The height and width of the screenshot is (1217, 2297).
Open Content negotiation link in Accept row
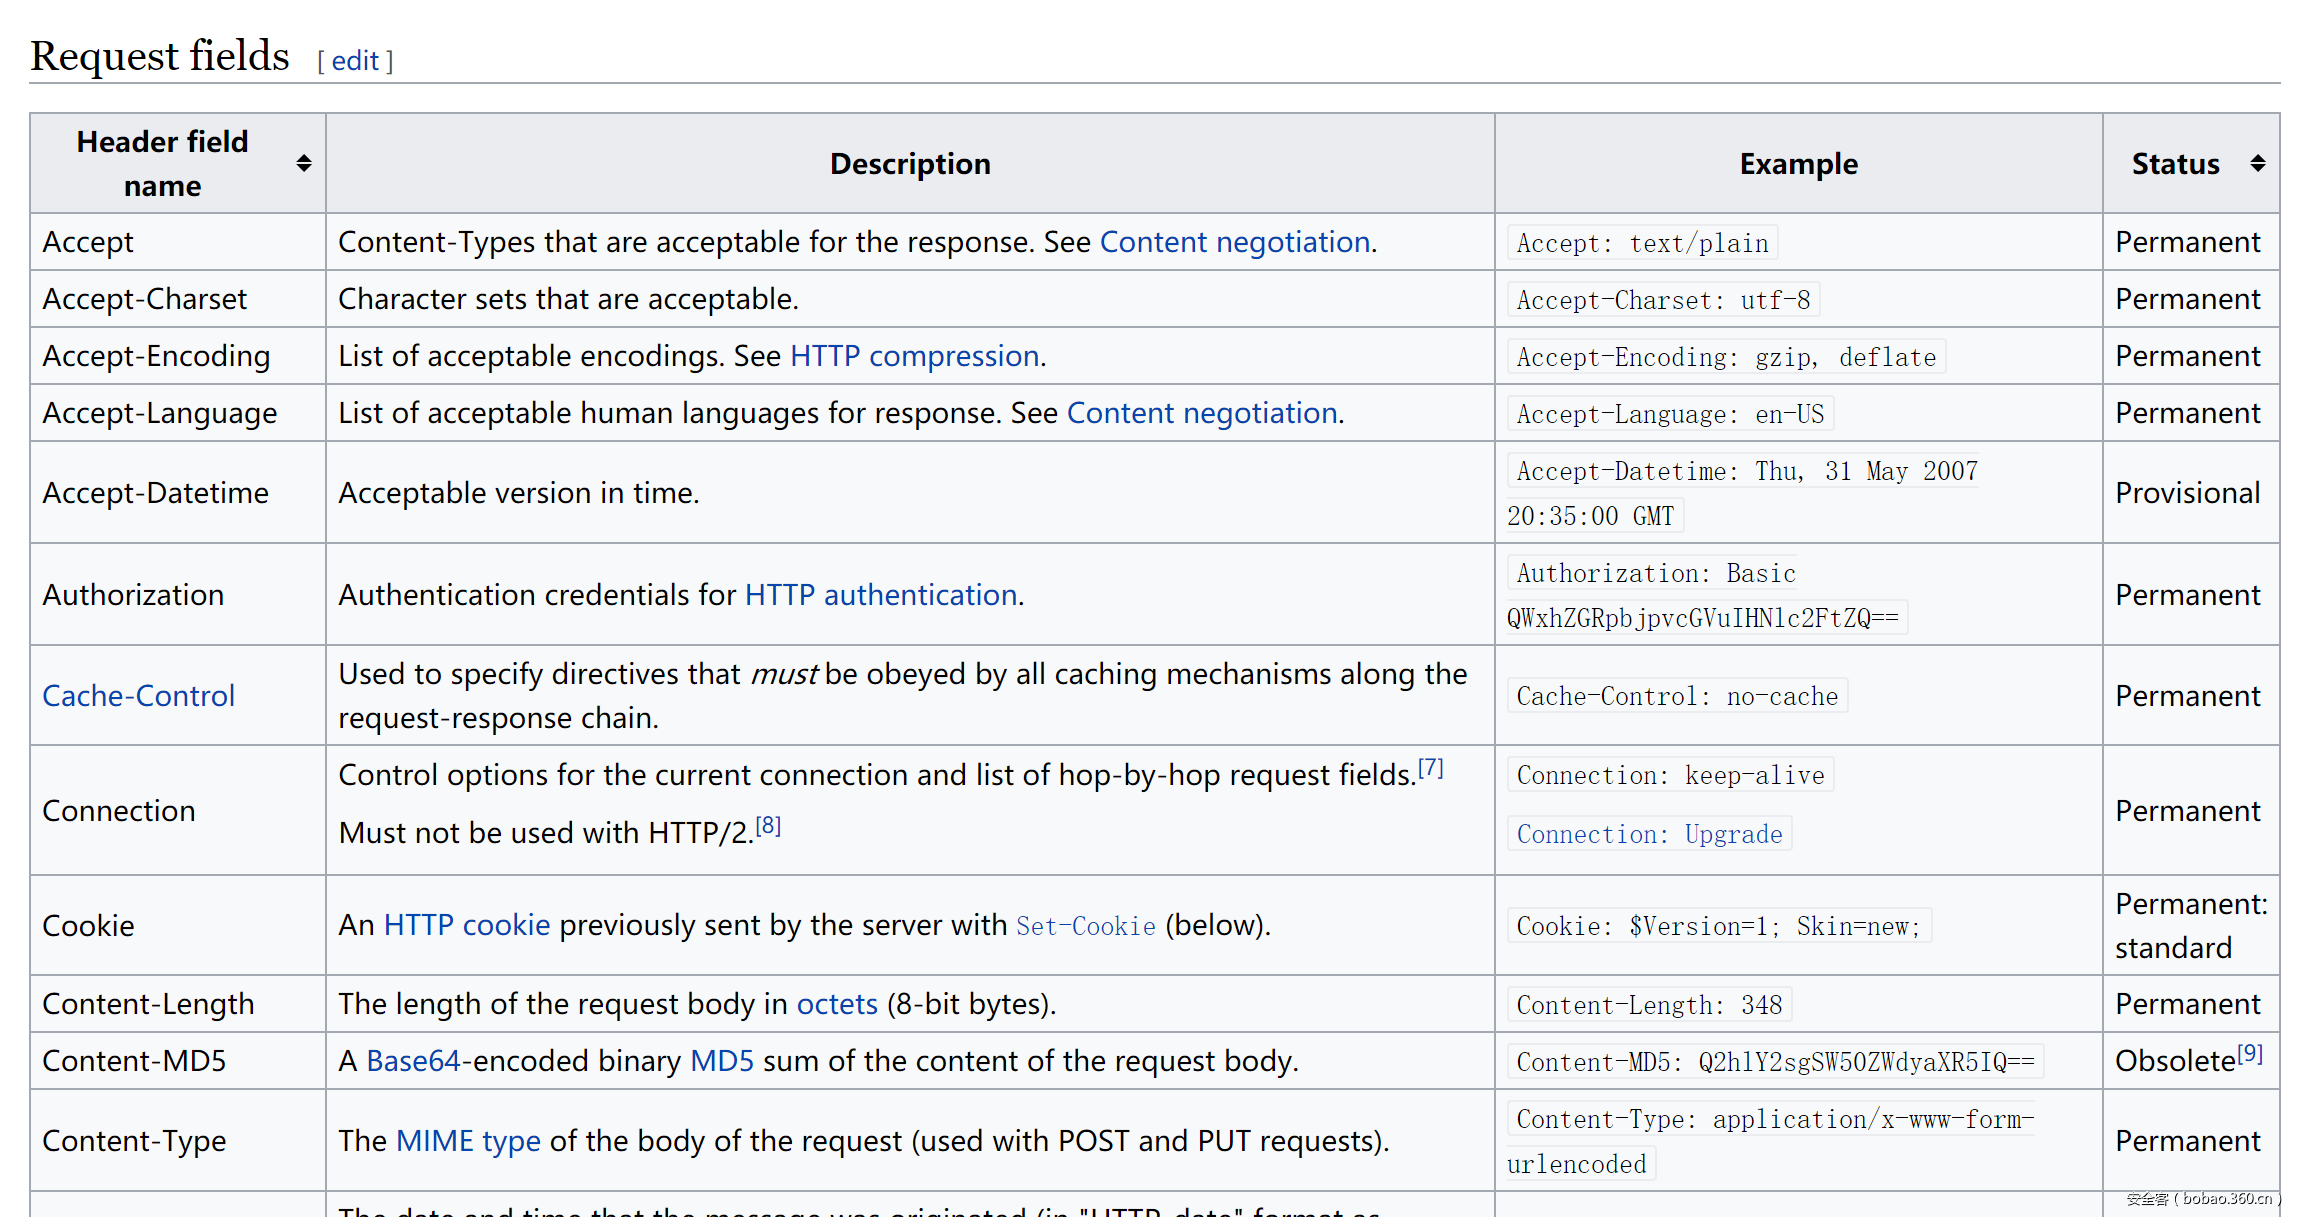[x=1234, y=241]
